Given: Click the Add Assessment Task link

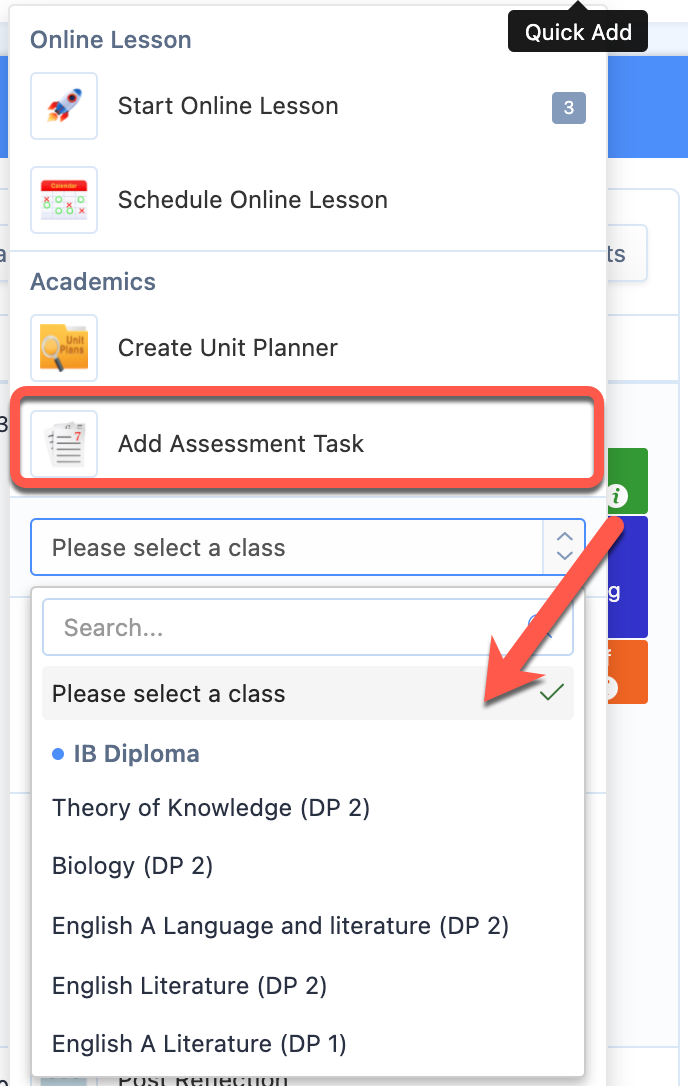Looking at the screenshot, I should coord(240,443).
